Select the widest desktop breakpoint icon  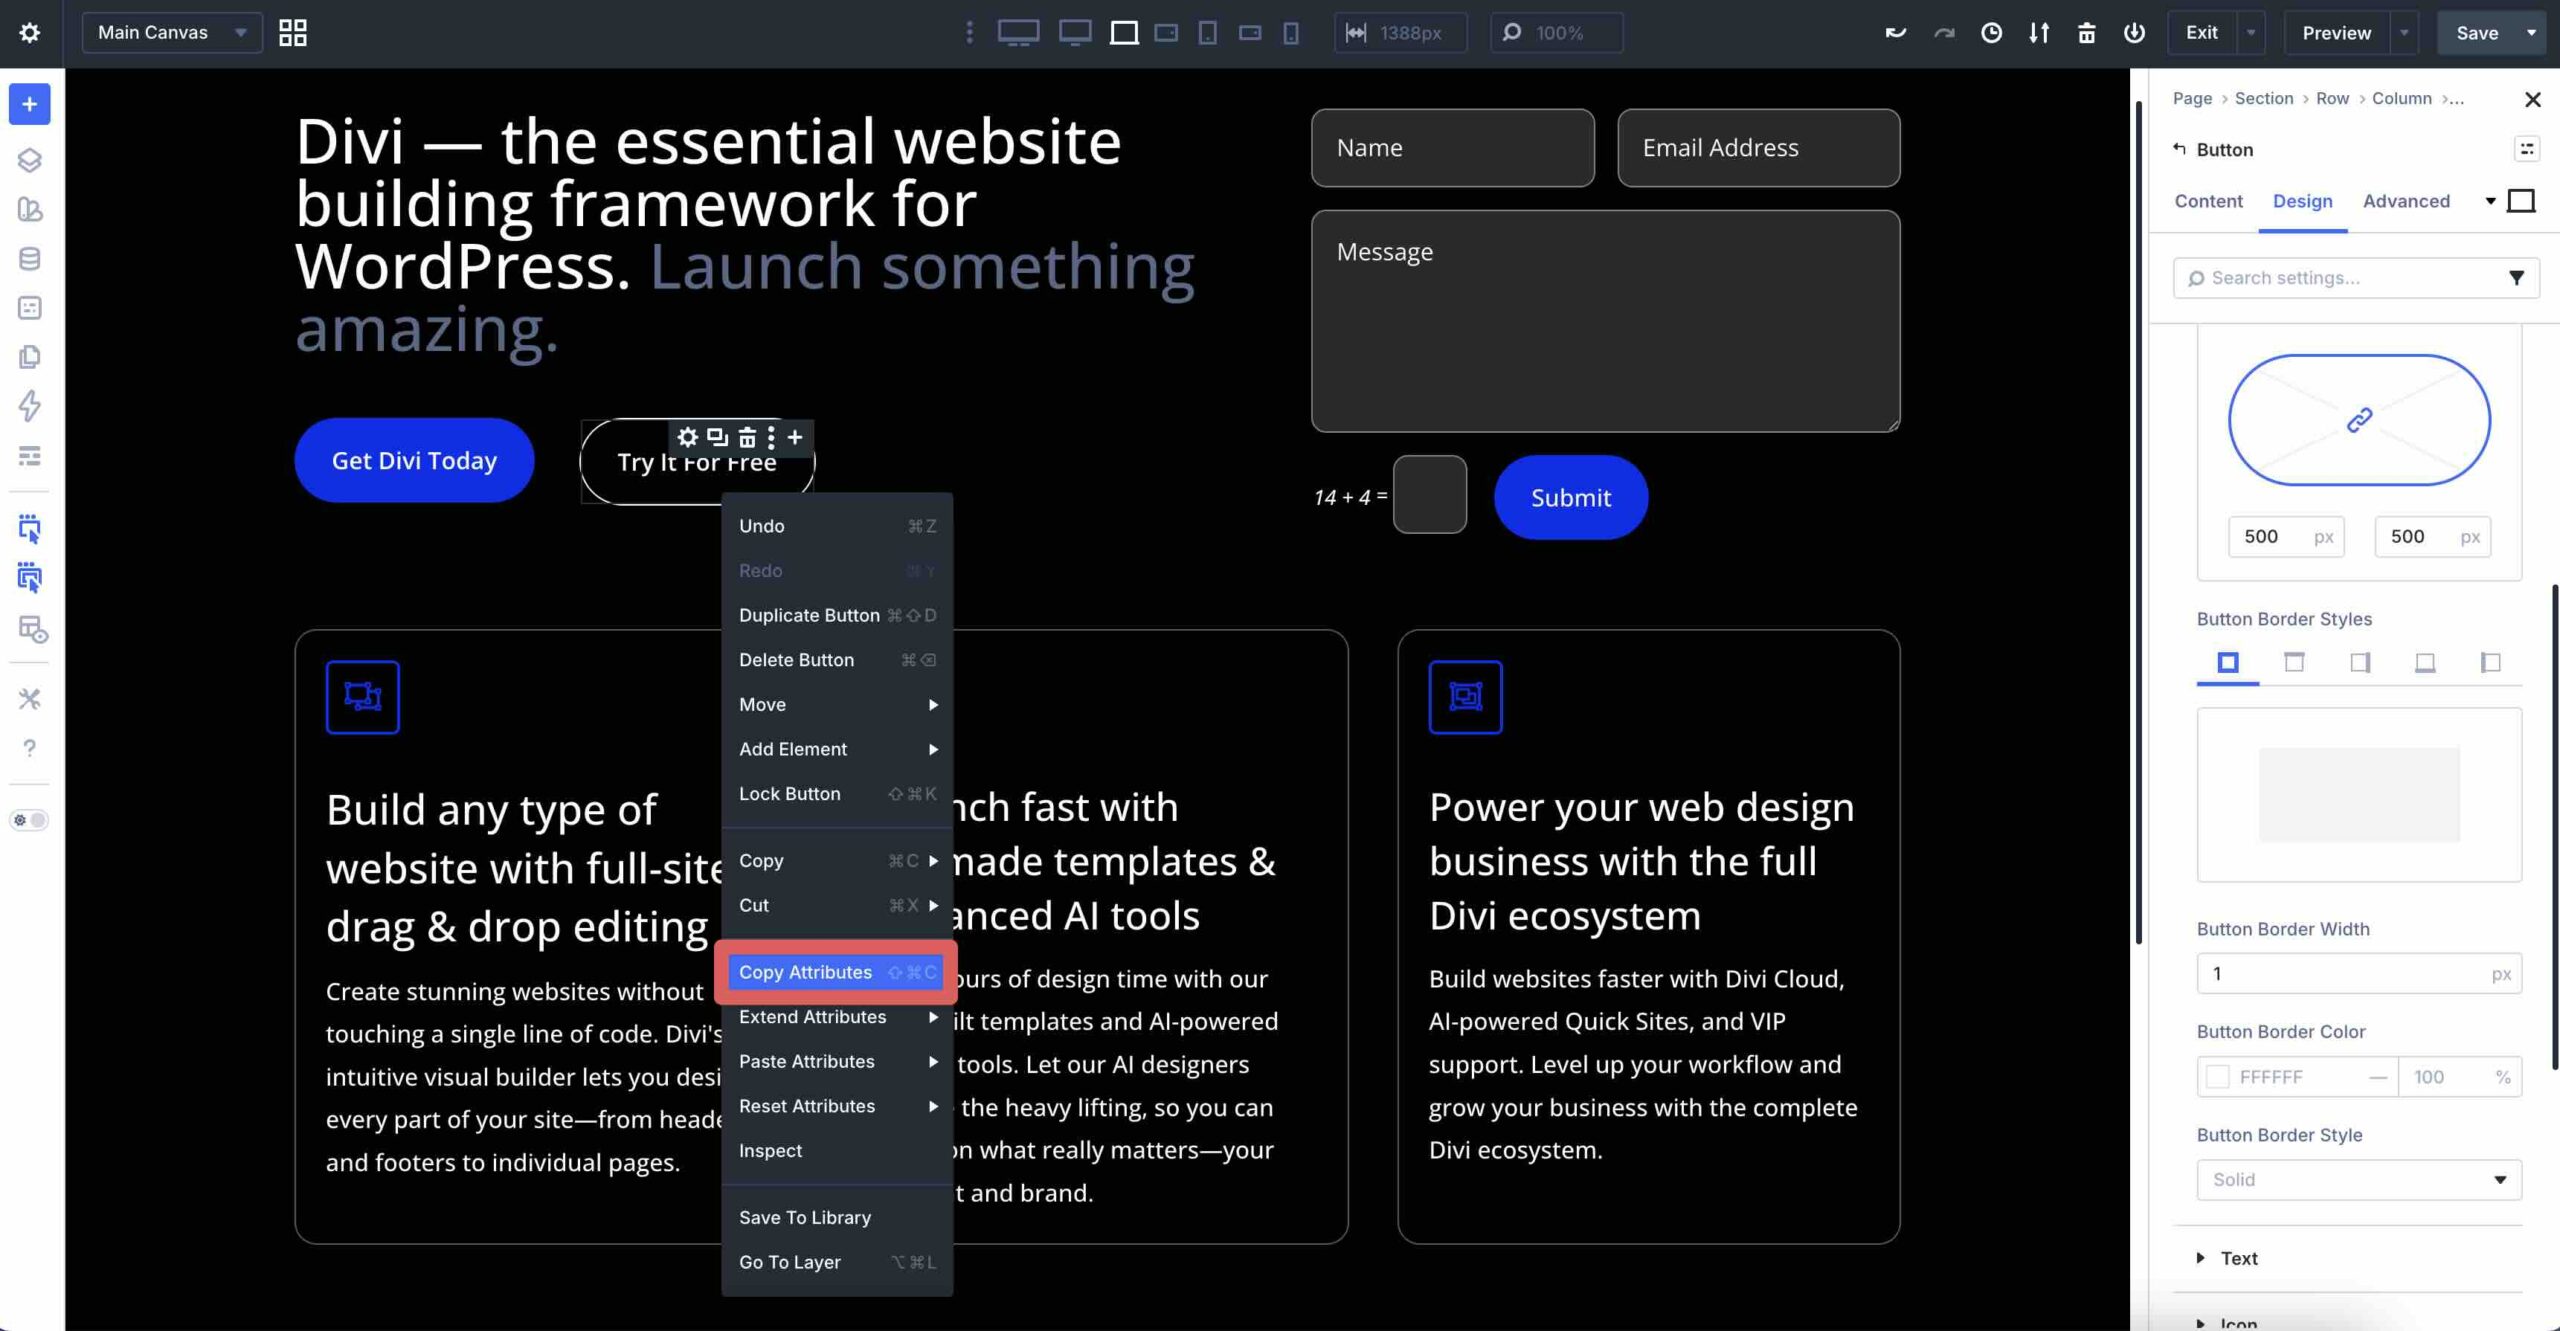(x=1018, y=33)
